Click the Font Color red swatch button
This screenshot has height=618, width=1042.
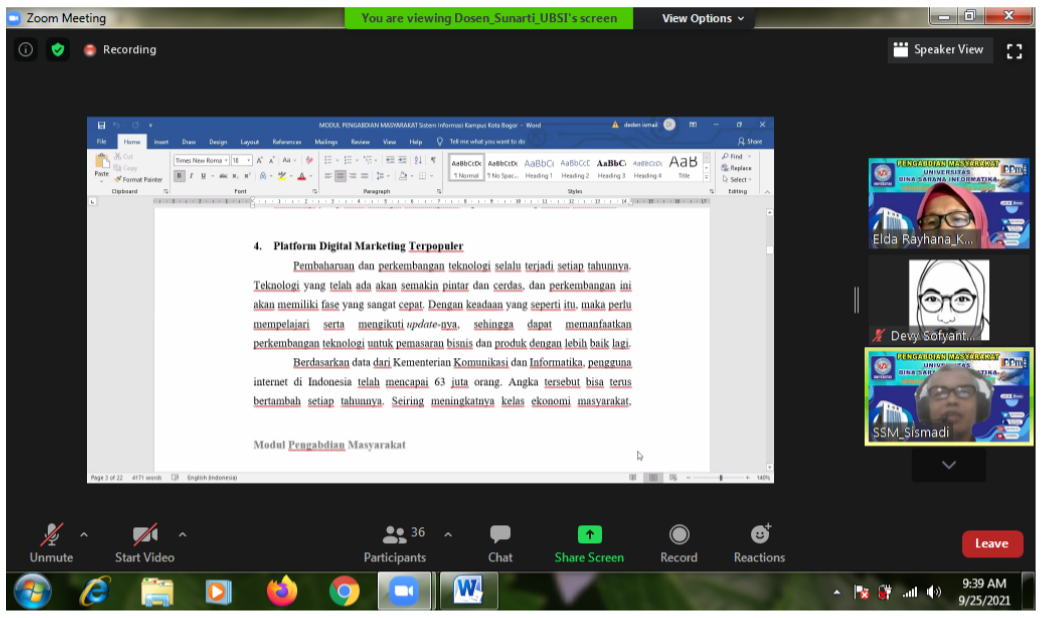[302, 176]
